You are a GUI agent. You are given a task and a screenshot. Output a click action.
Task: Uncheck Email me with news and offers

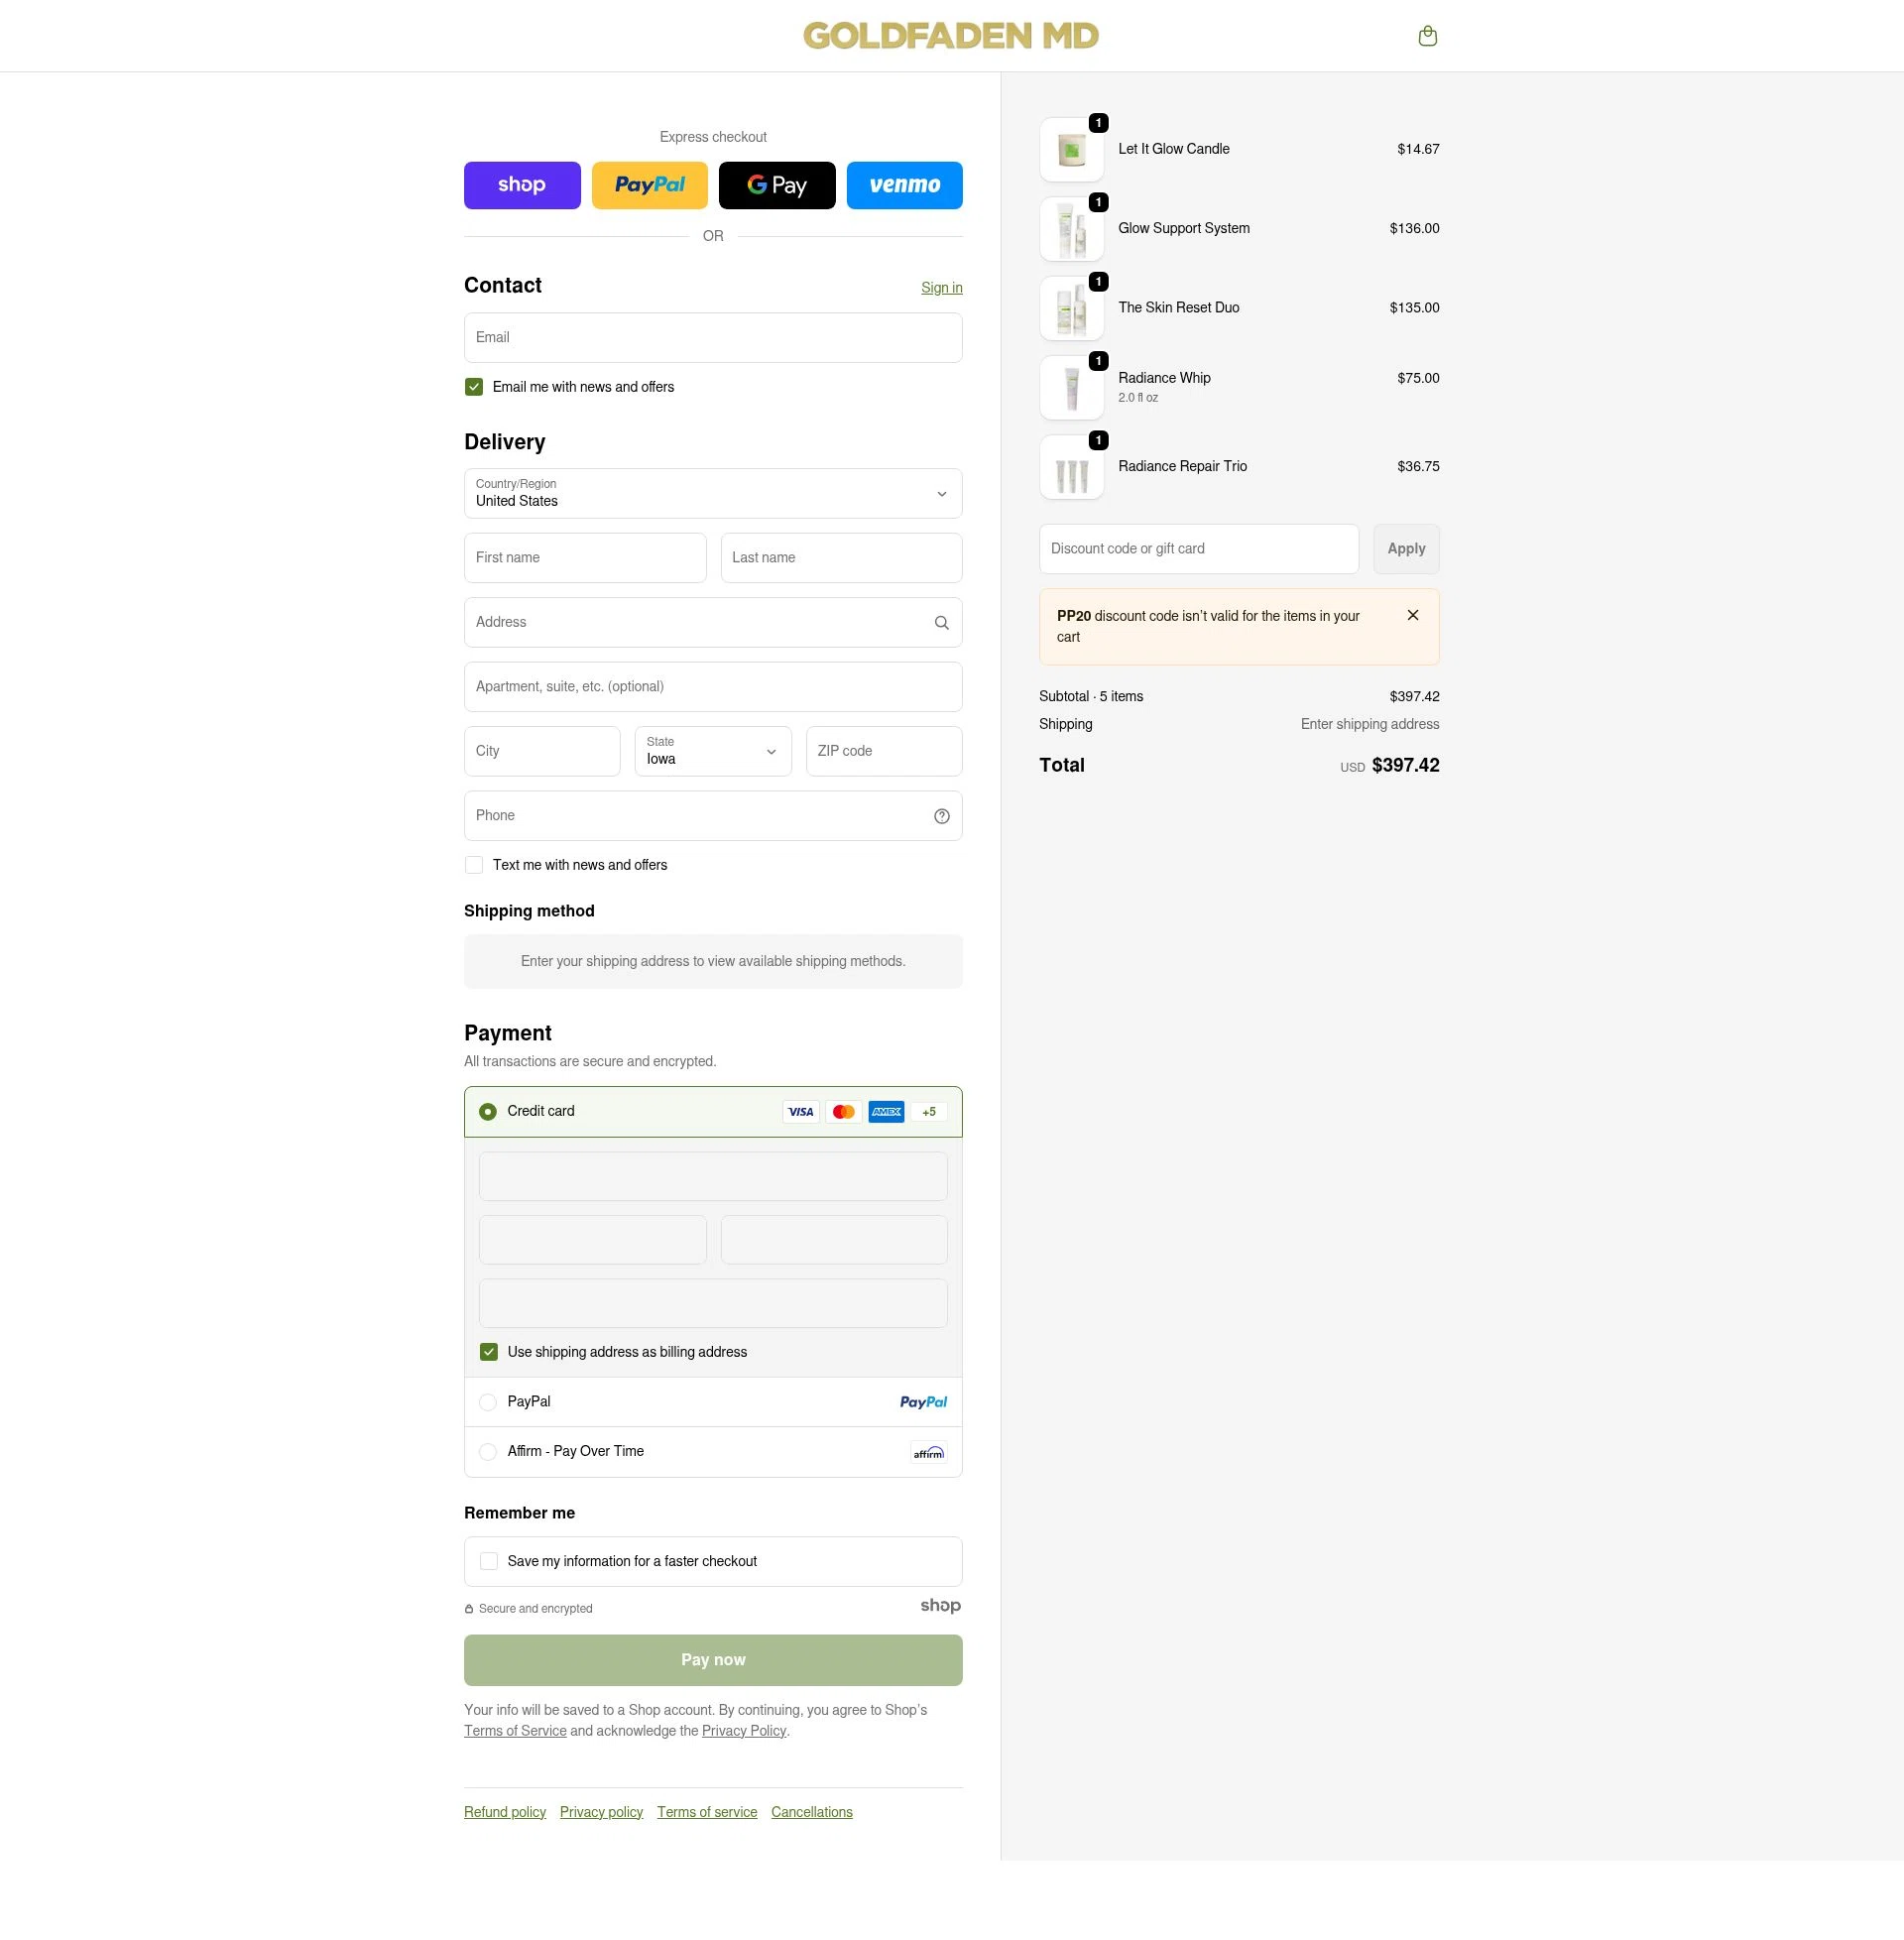[473, 386]
